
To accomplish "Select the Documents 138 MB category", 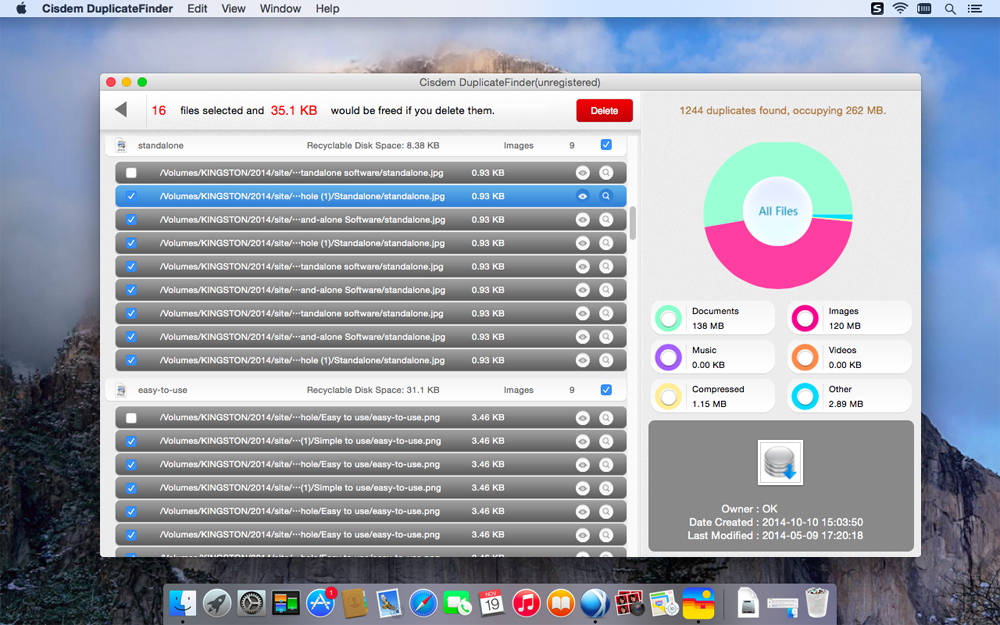I will 712,318.
